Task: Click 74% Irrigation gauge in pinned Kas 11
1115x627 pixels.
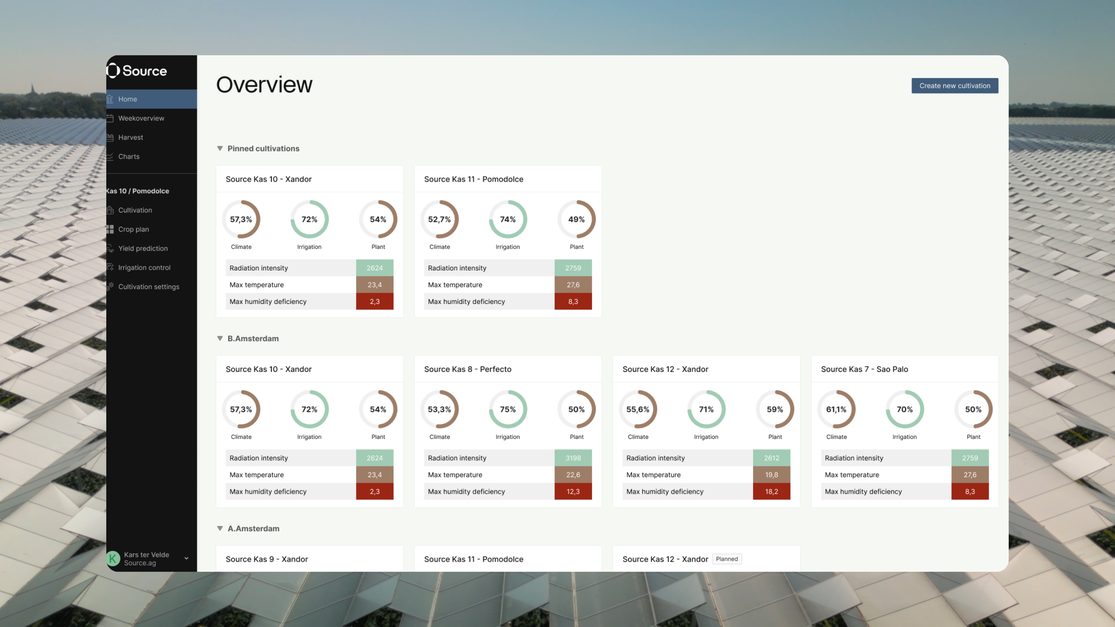Action: (508, 220)
